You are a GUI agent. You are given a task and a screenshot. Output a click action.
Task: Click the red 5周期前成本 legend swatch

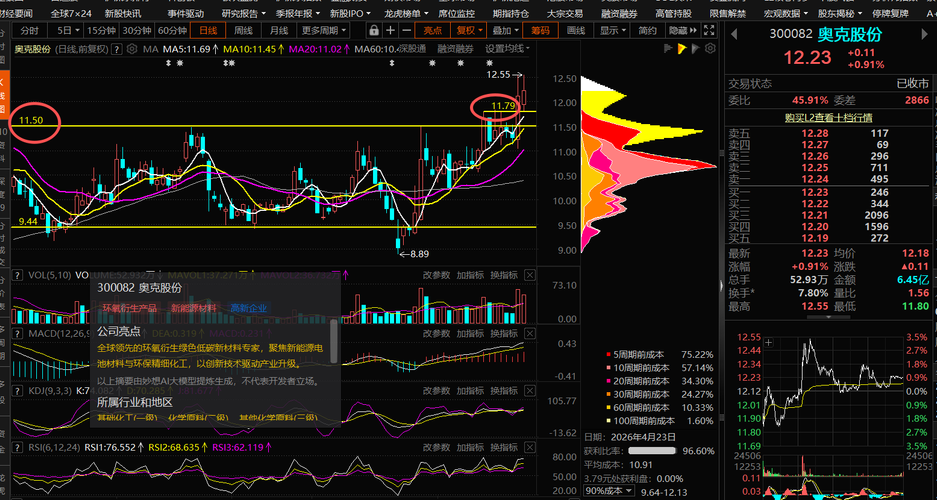pyautogui.click(x=608, y=355)
